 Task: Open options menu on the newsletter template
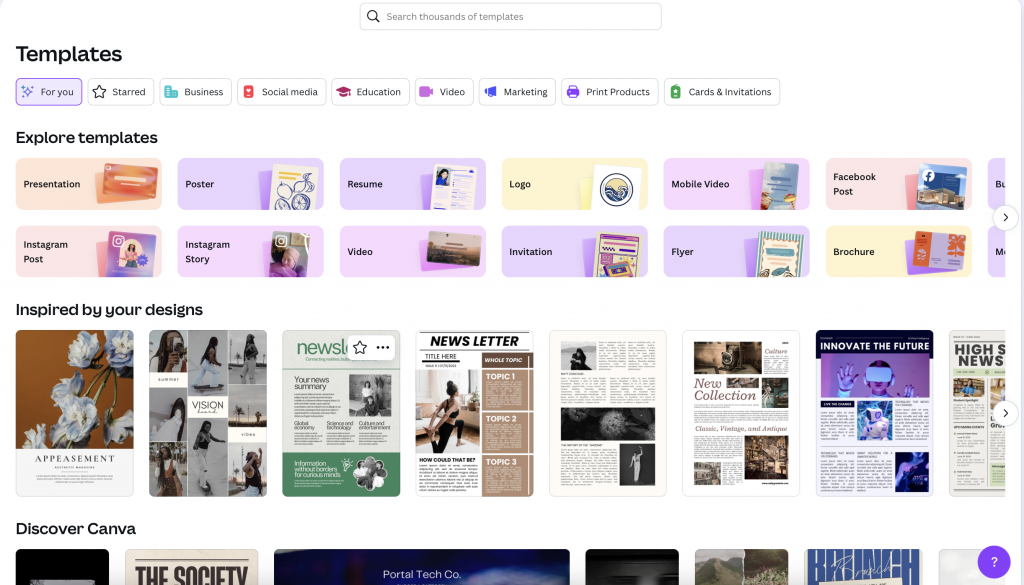tap(382, 346)
